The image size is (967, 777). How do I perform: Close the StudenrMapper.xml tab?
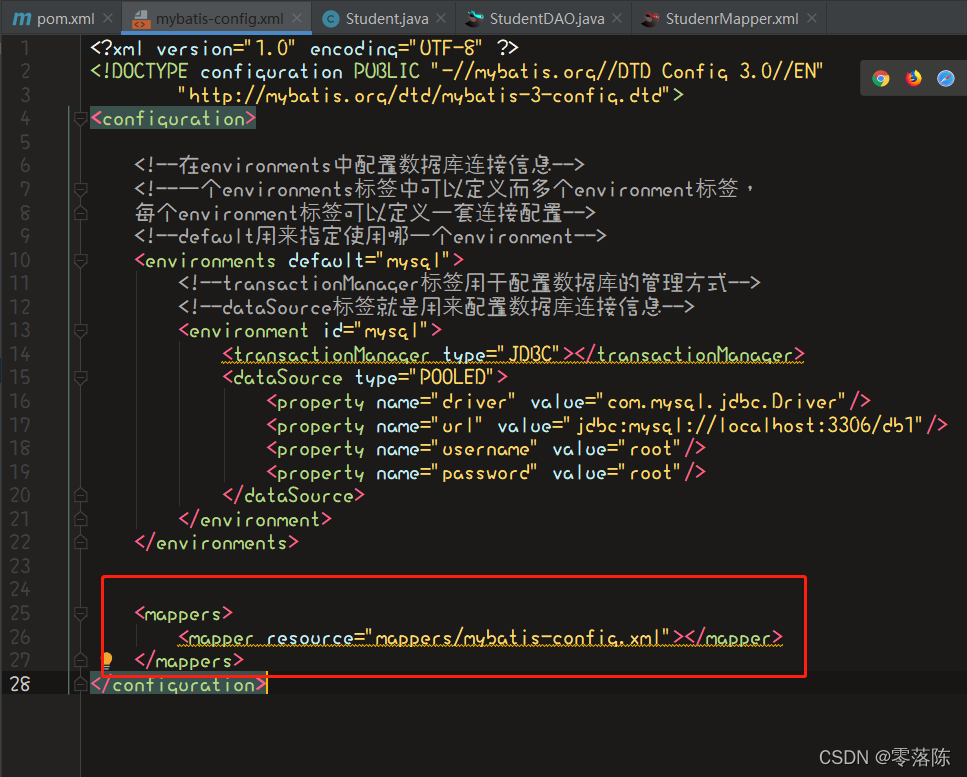812,18
